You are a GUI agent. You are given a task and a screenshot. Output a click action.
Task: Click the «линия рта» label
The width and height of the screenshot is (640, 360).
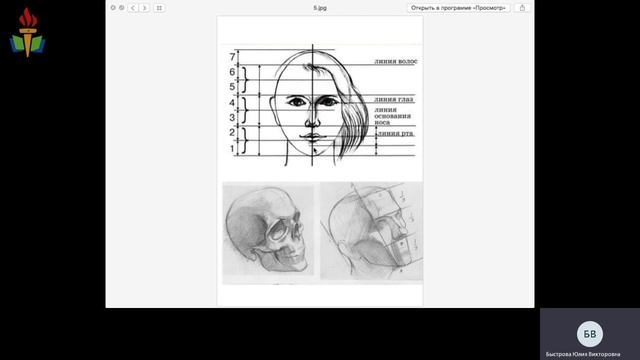pos(395,133)
